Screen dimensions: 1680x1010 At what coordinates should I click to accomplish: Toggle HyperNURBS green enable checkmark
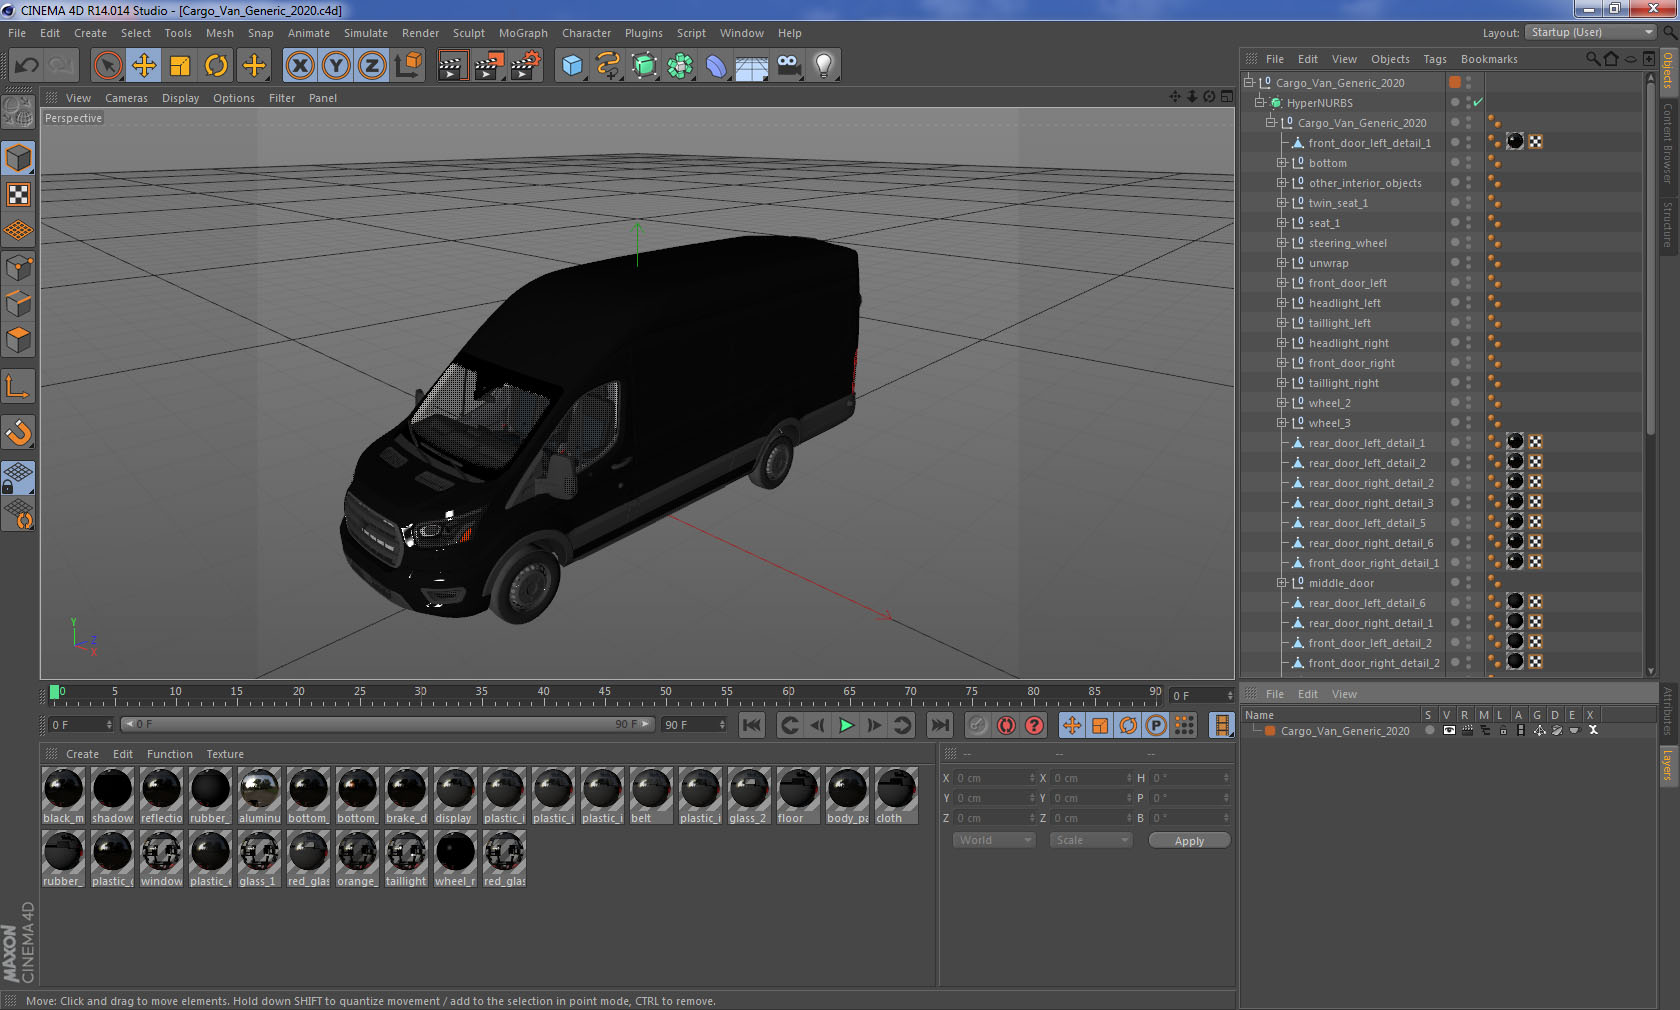click(x=1478, y=102)
